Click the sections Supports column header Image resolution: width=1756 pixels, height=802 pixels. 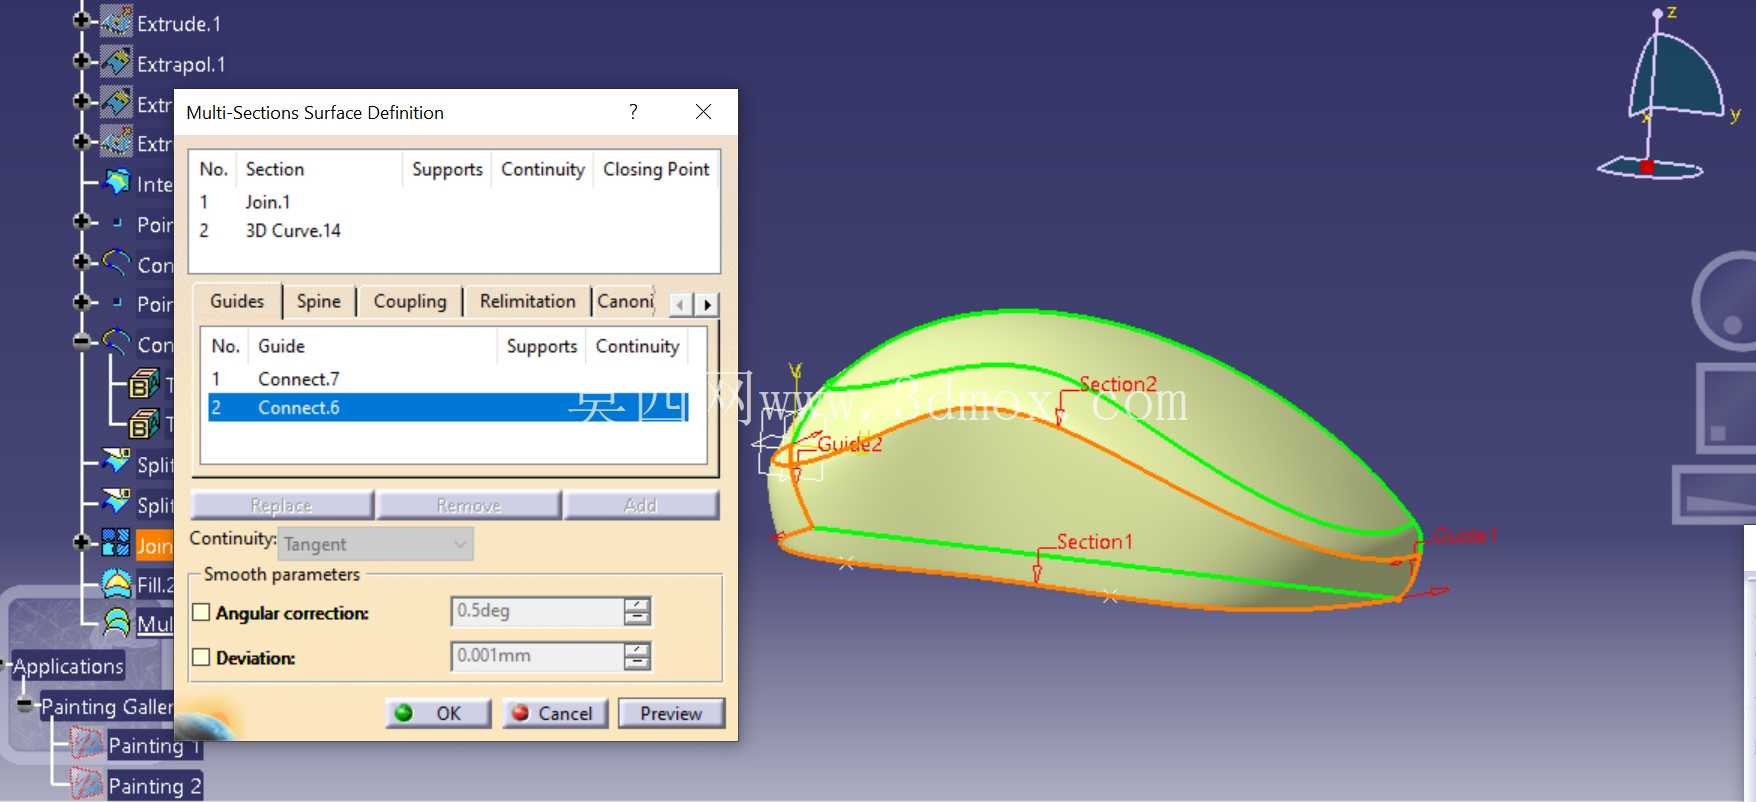click(x=447, y=169)
